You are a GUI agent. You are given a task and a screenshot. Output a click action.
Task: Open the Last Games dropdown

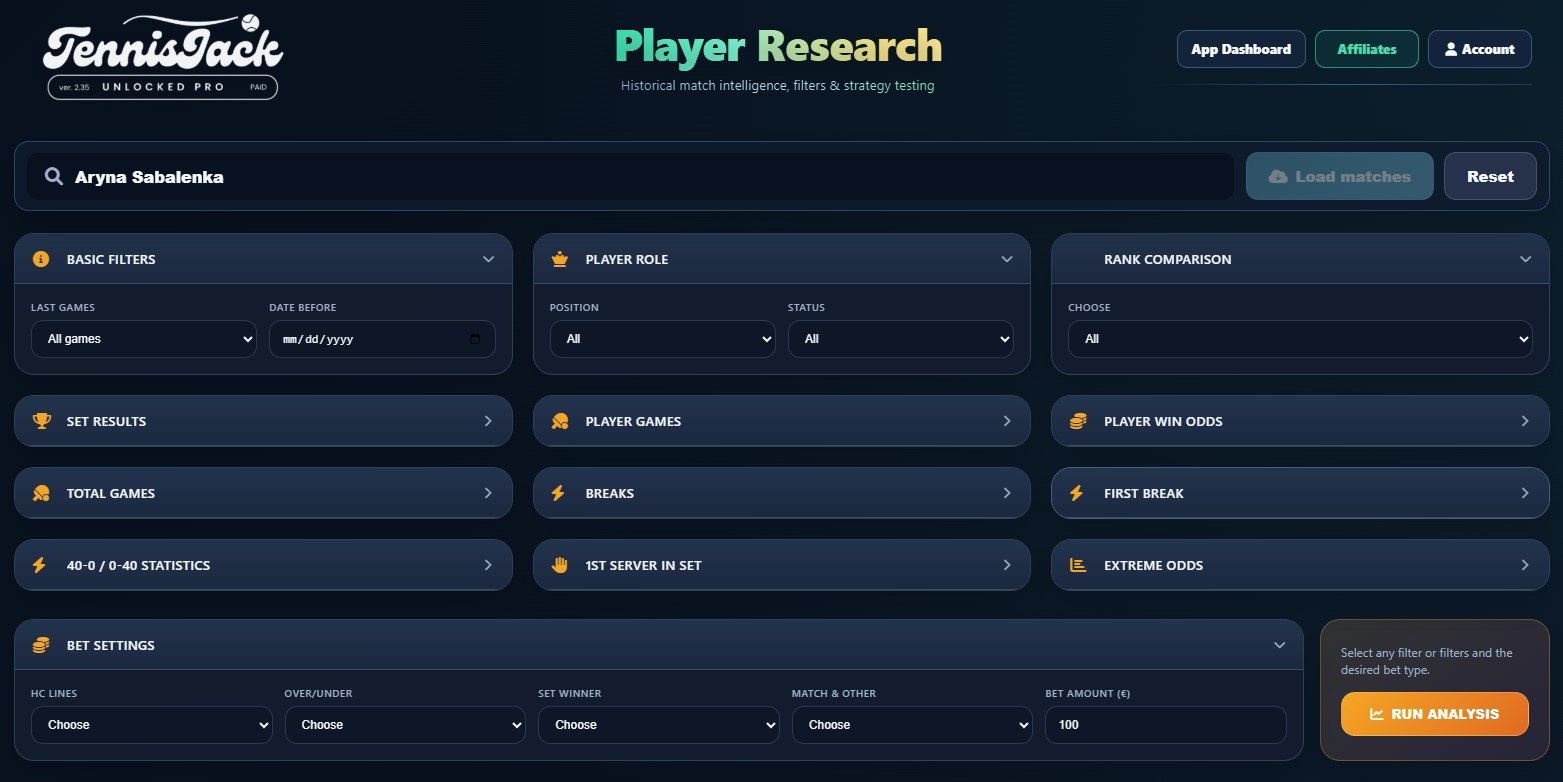144,339
